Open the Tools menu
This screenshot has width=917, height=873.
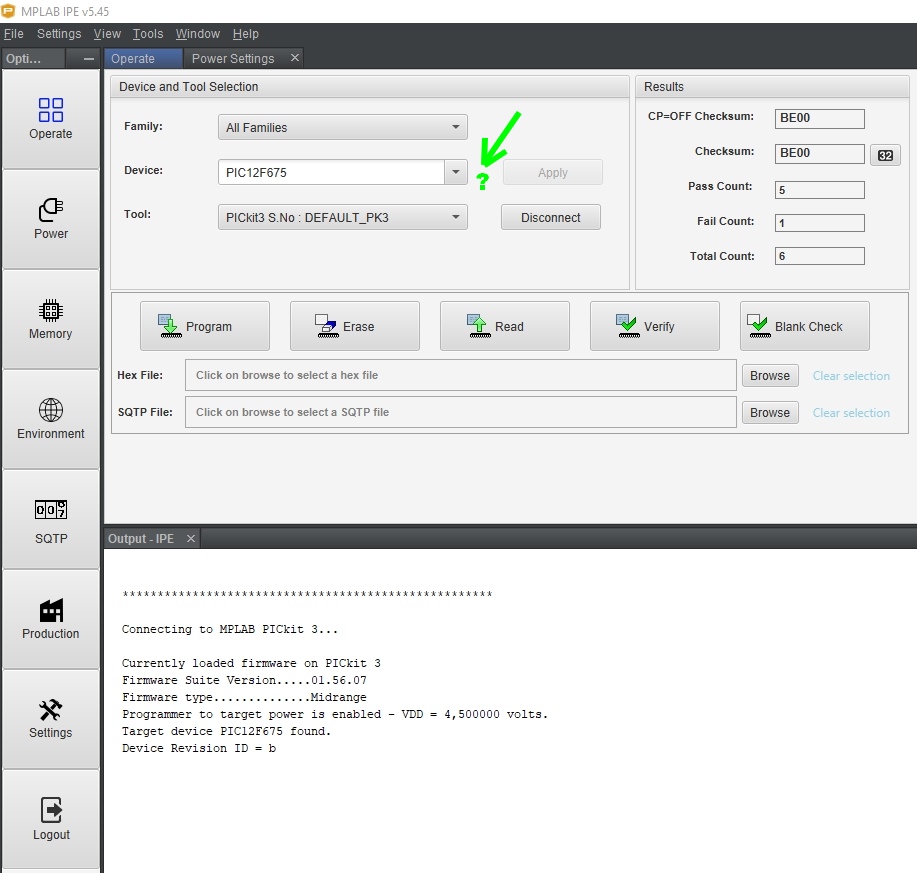147,34
